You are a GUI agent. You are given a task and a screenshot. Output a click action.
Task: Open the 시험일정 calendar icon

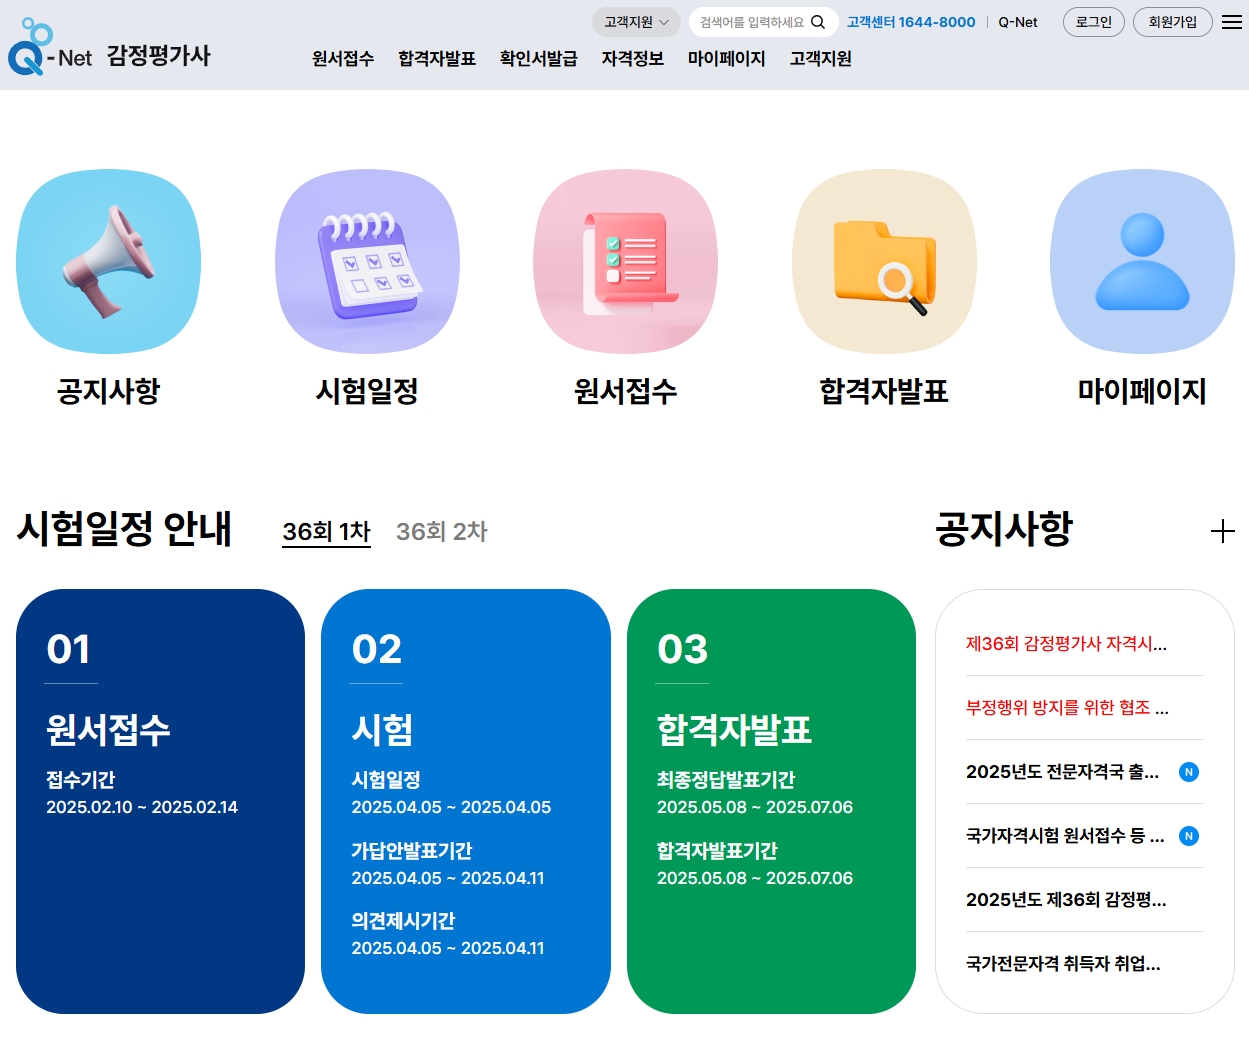[x=367, y=261]
